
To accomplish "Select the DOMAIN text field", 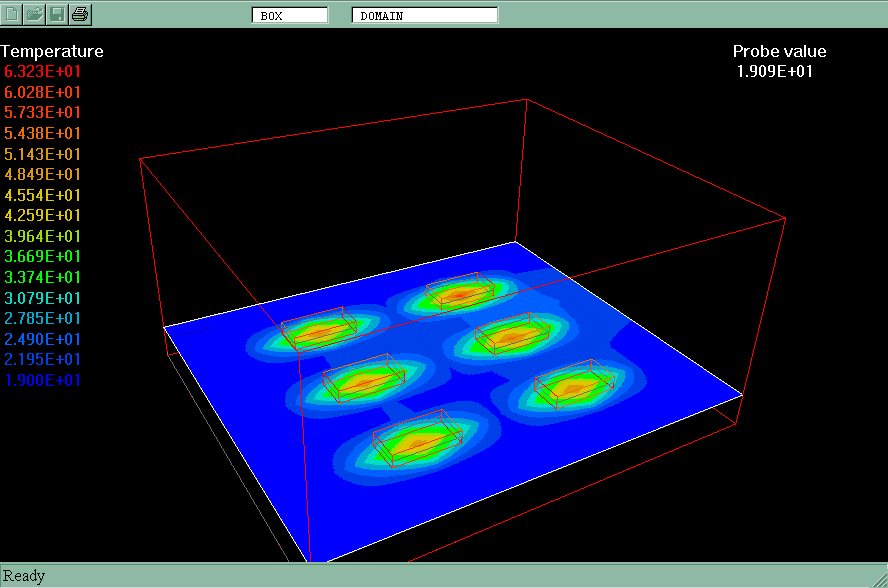I will [424, 15].
